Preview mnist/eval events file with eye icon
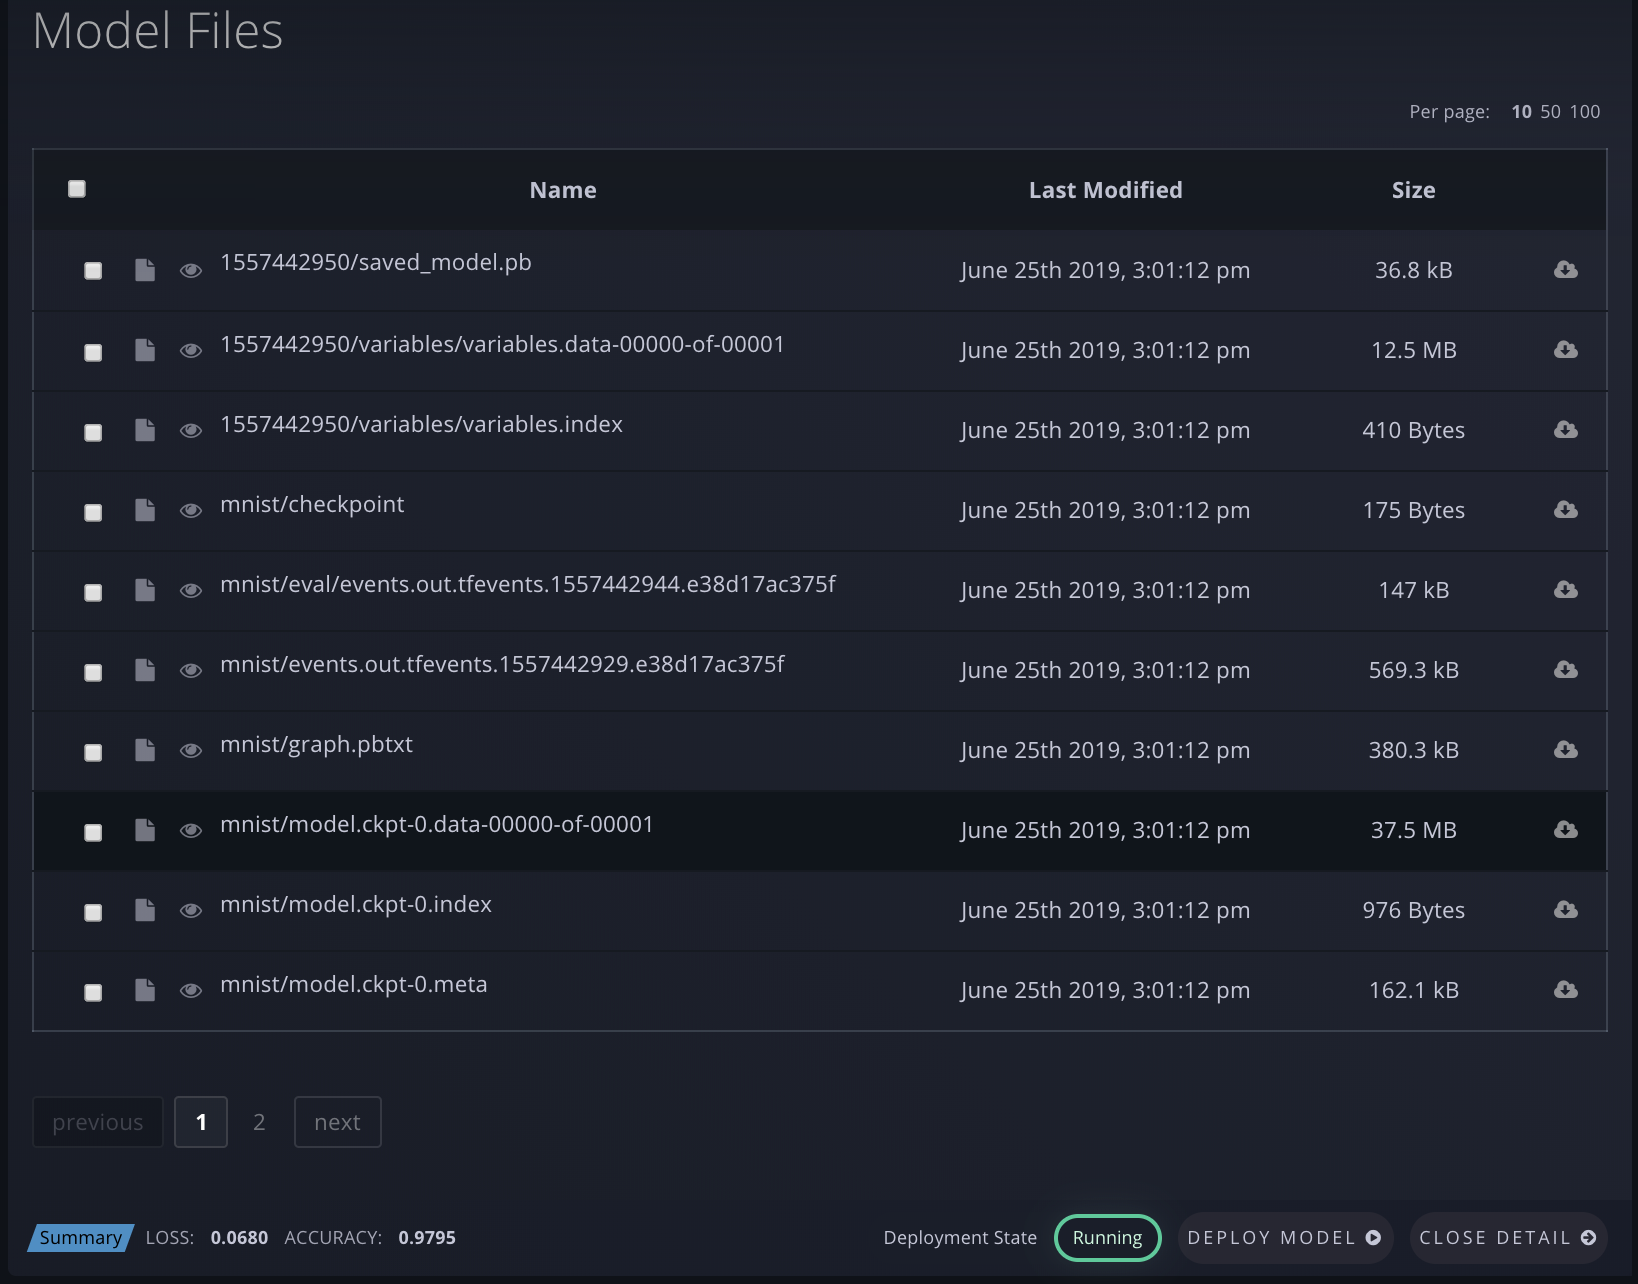Screen dimensions: 1638x1284 coord(191,590)
